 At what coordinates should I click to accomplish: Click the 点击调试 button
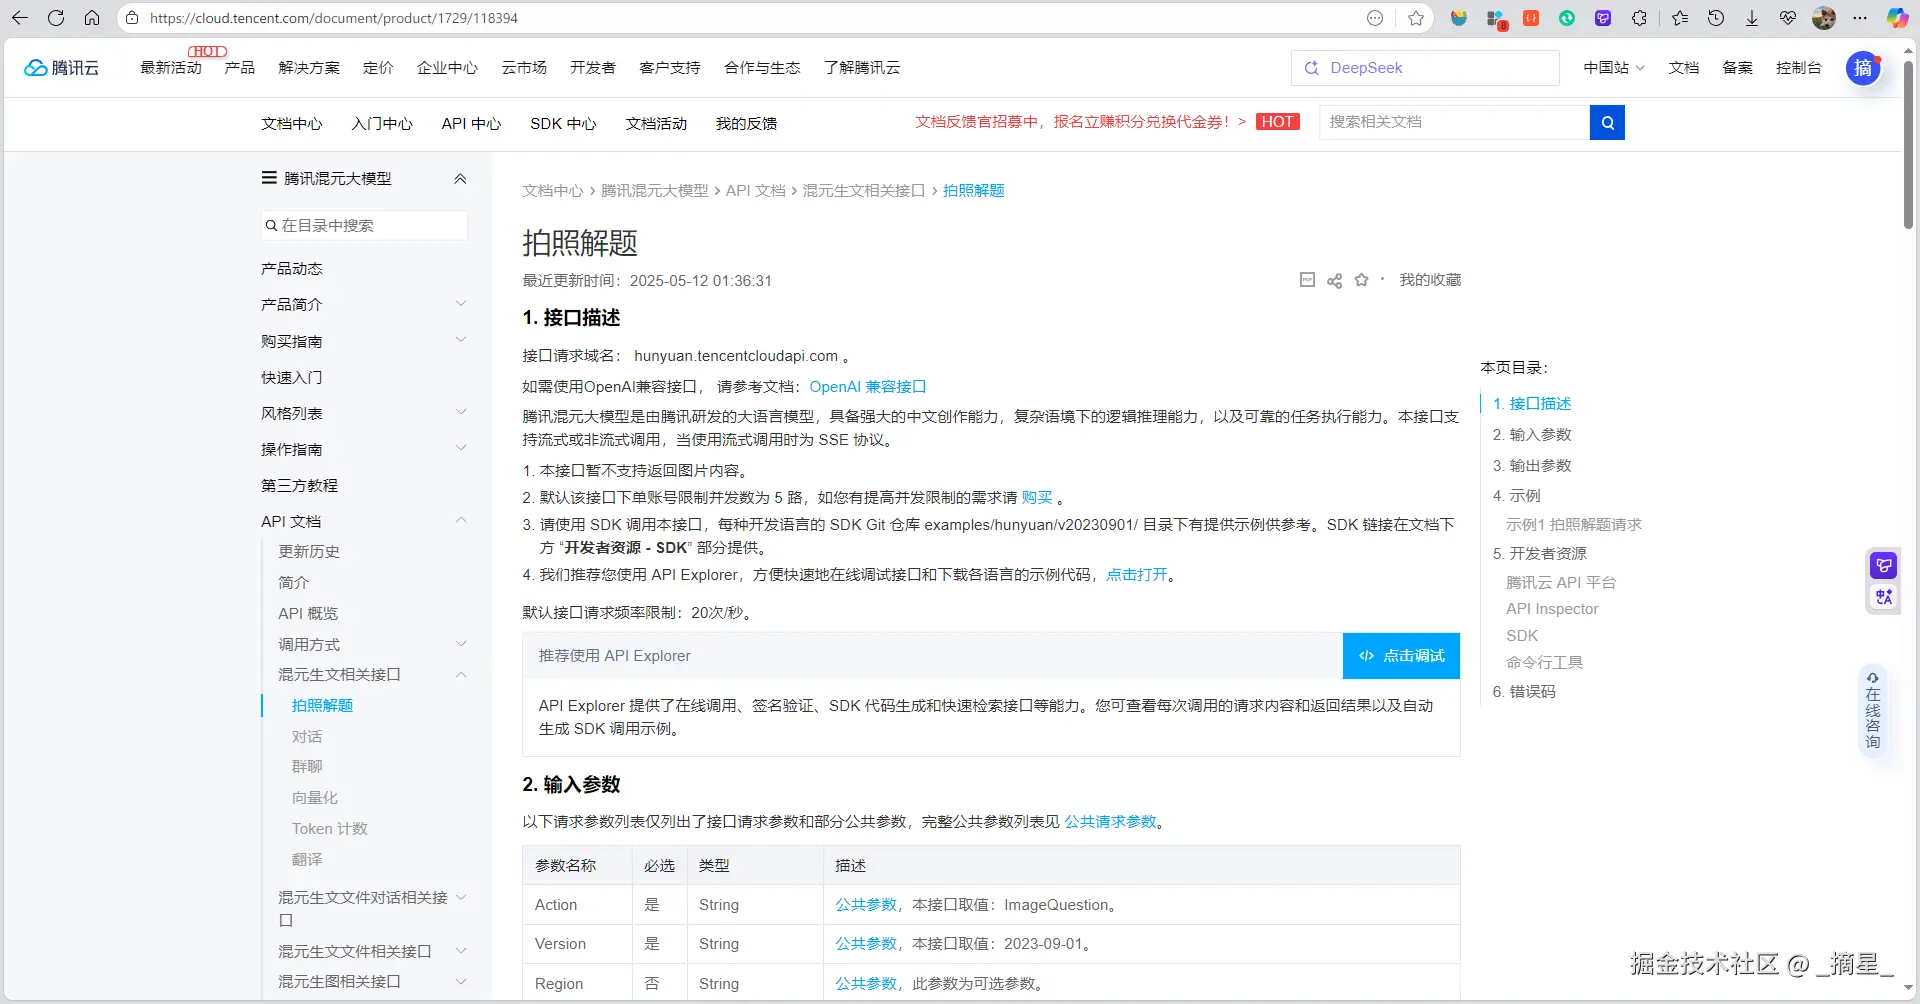[x=1401, y=656]
